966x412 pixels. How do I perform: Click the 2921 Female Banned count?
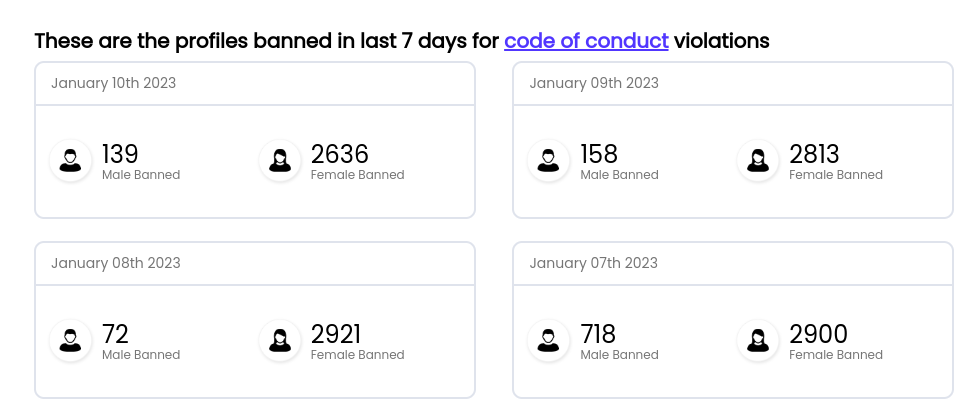(336, 334)
